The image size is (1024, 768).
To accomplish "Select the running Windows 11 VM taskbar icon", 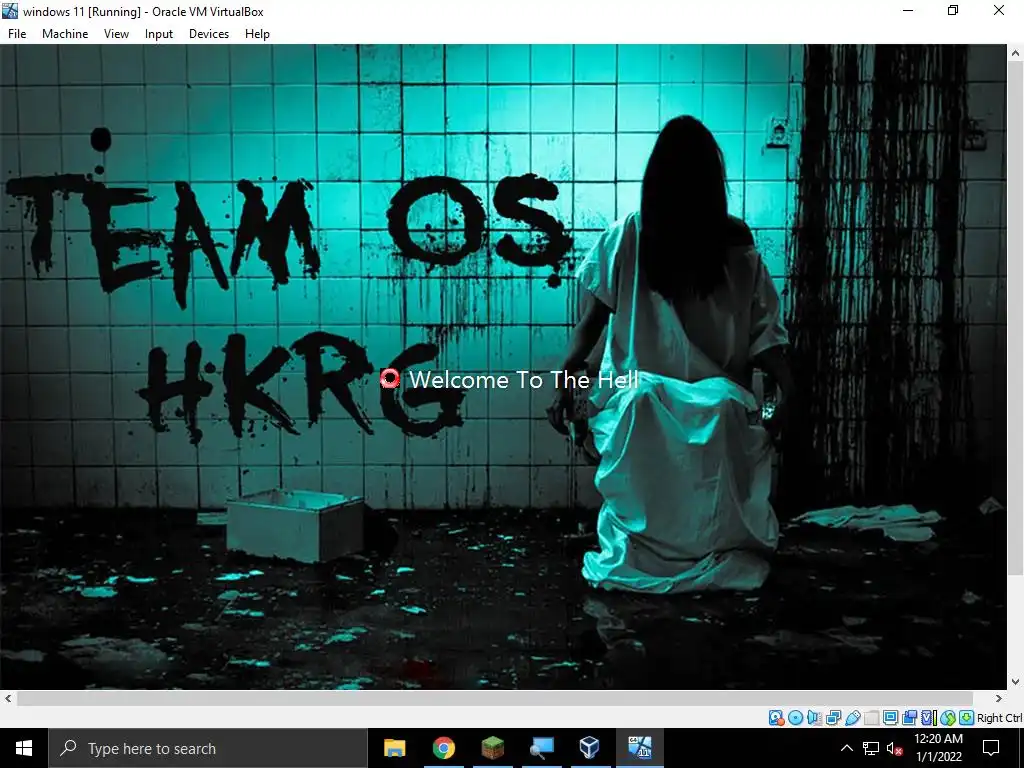I will [x=639, y=748].
